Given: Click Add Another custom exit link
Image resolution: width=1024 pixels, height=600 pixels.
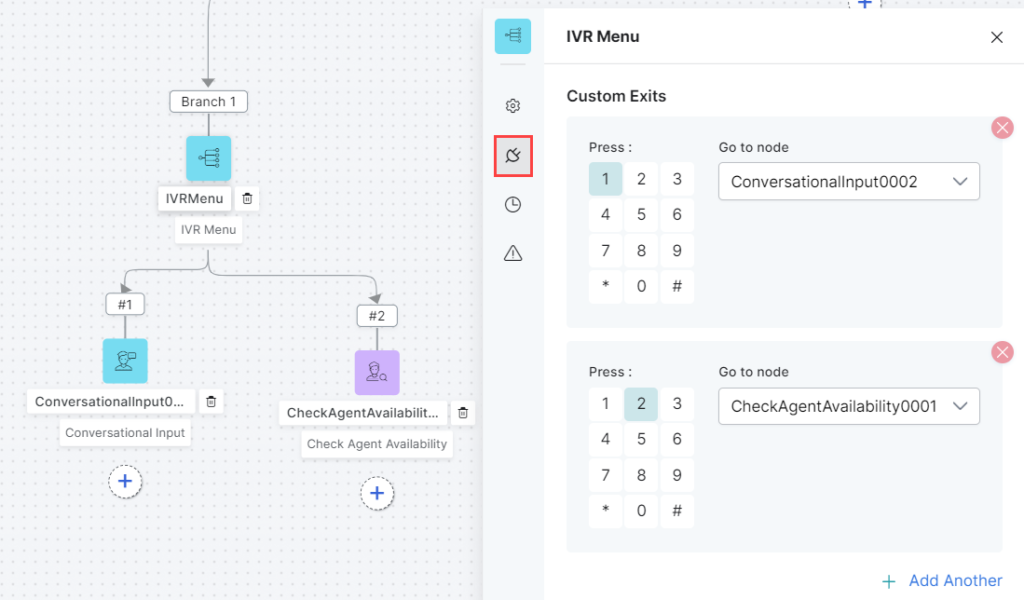Looking at the screenshot, I should [x=942, y=580].
